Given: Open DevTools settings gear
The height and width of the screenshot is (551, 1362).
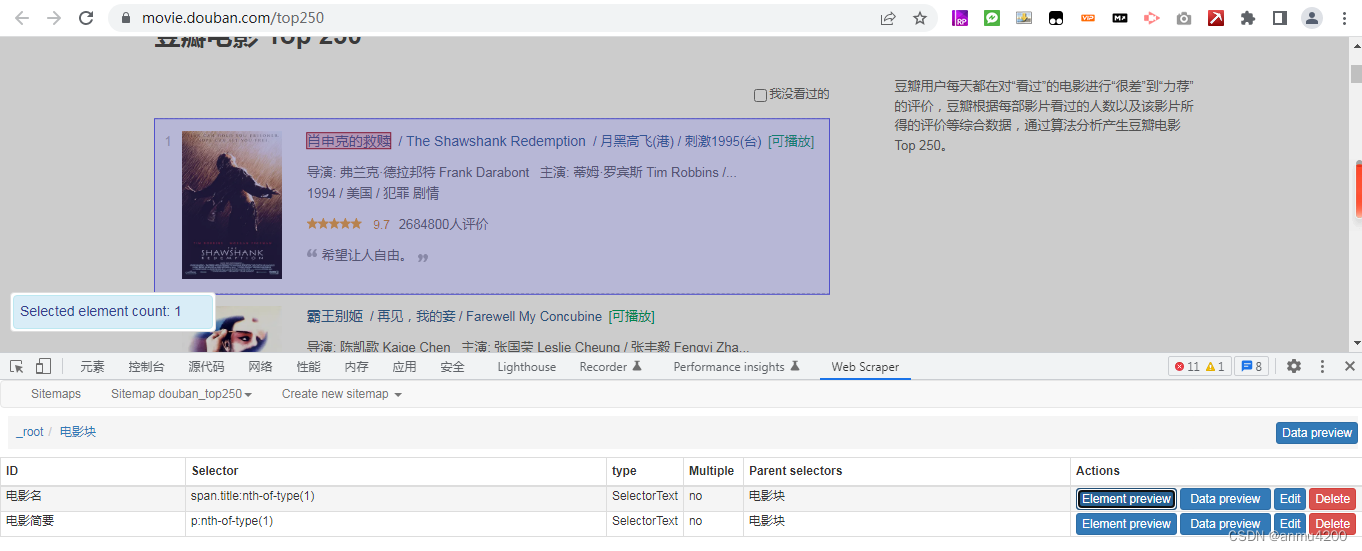Looking at the screenshot, I should click(1294, 366).
